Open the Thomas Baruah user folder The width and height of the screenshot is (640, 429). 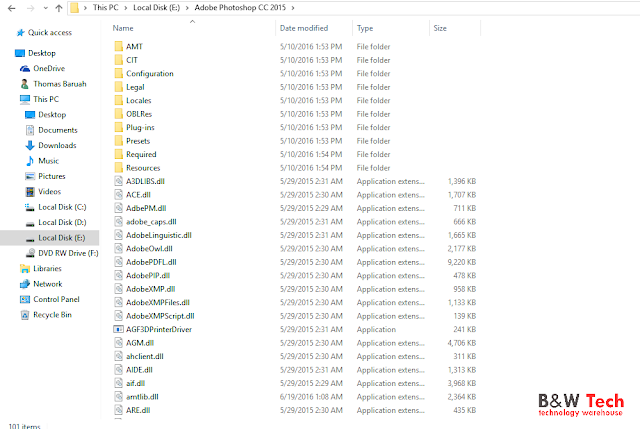tap(53, 84)
